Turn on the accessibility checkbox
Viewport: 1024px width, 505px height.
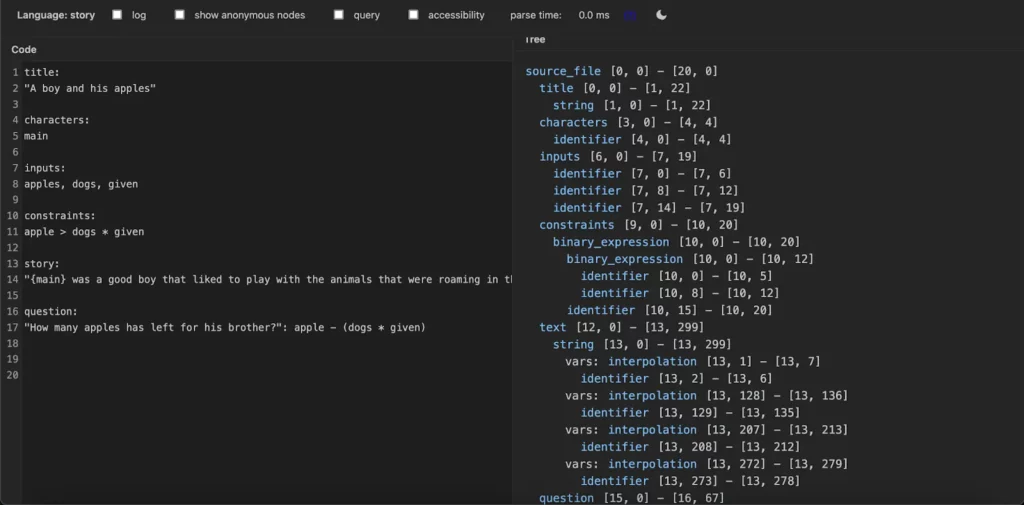coord(413,15)
